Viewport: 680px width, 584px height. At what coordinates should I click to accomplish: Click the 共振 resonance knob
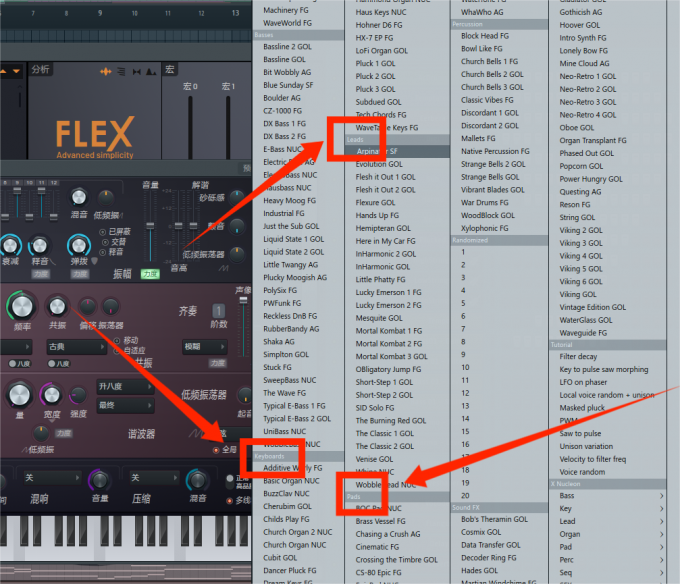(57, 307)
